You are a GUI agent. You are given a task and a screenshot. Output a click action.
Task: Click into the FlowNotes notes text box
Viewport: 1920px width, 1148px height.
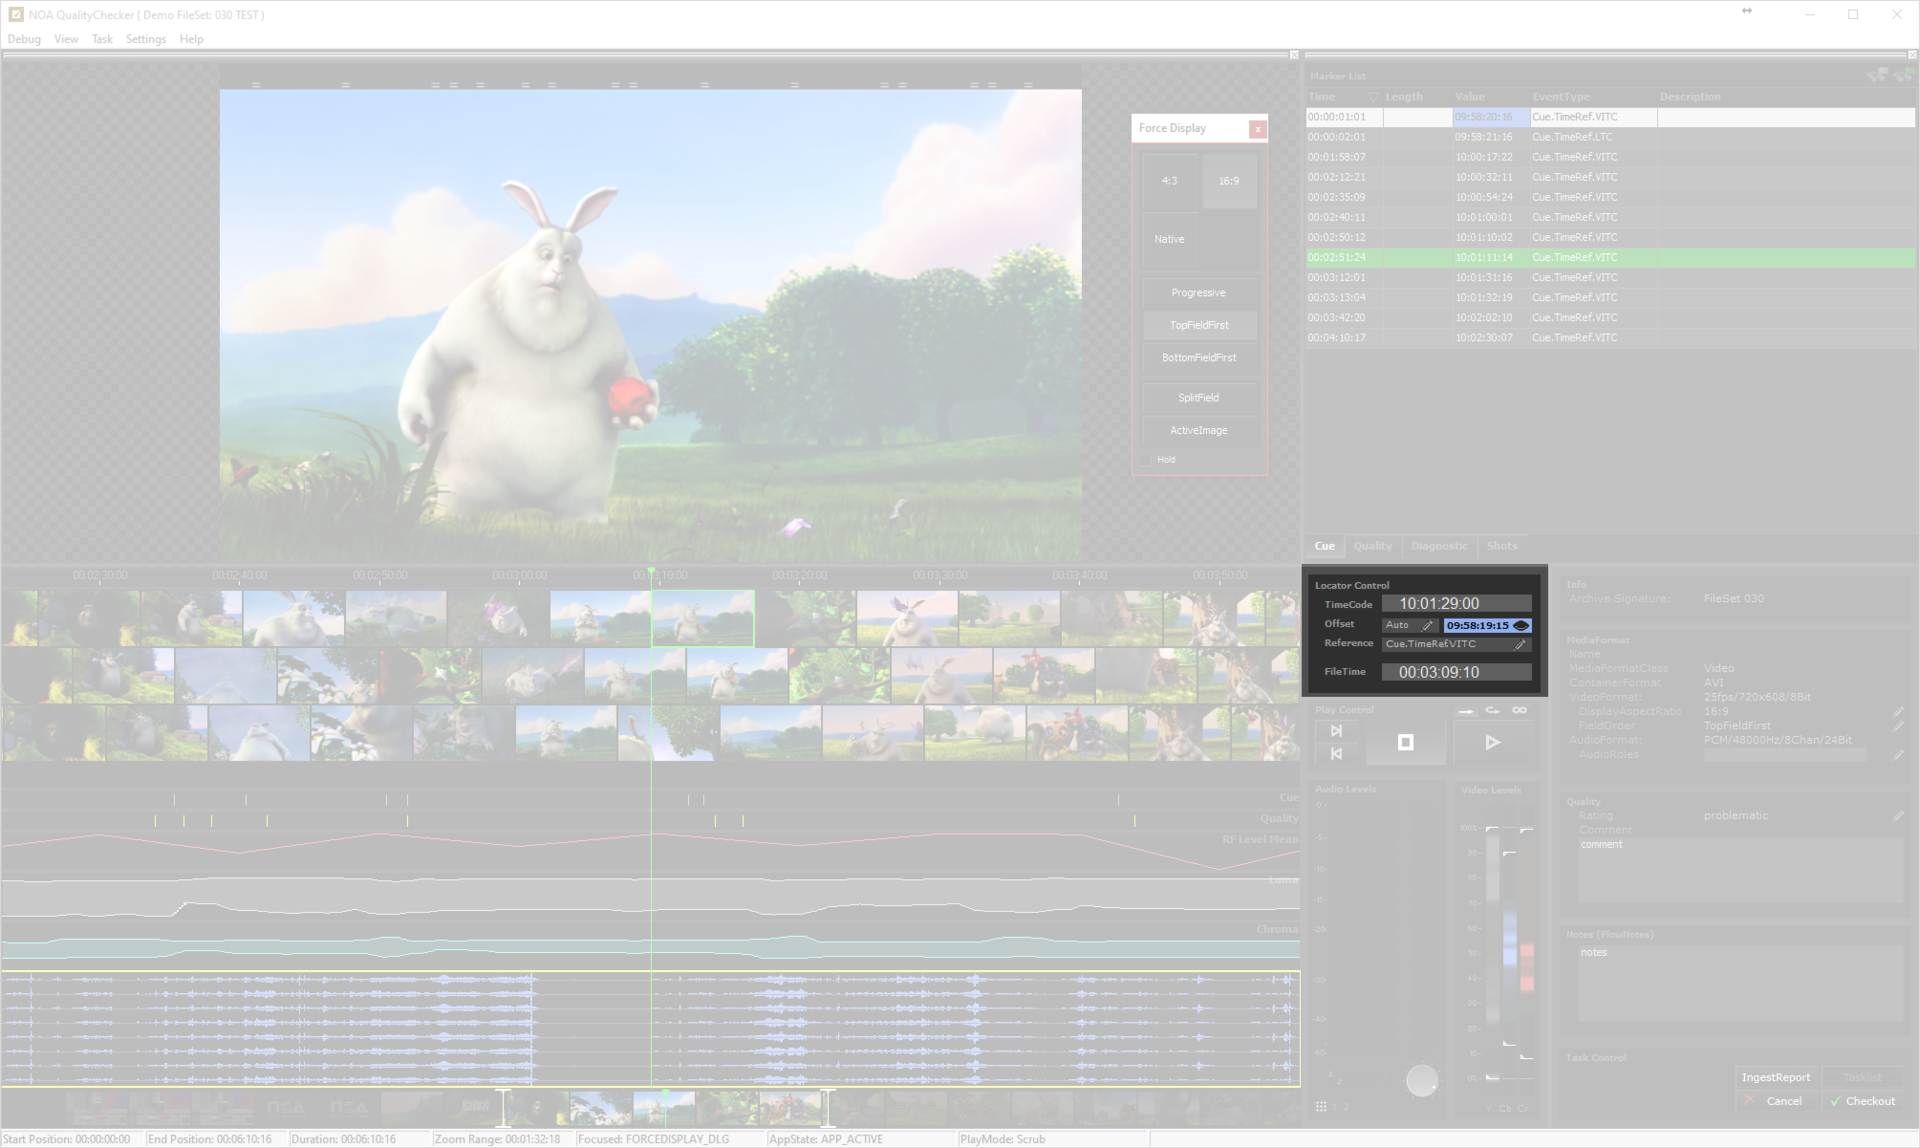[x=1740, y=983]
